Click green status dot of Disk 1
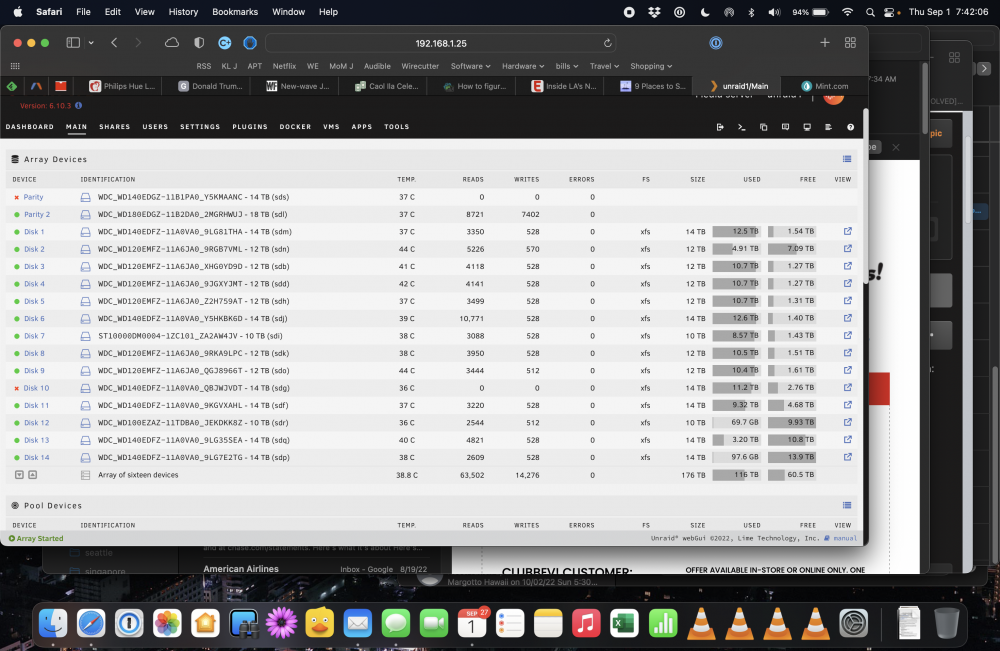This screenshot has height=651, width=1000. pos(17,232)
